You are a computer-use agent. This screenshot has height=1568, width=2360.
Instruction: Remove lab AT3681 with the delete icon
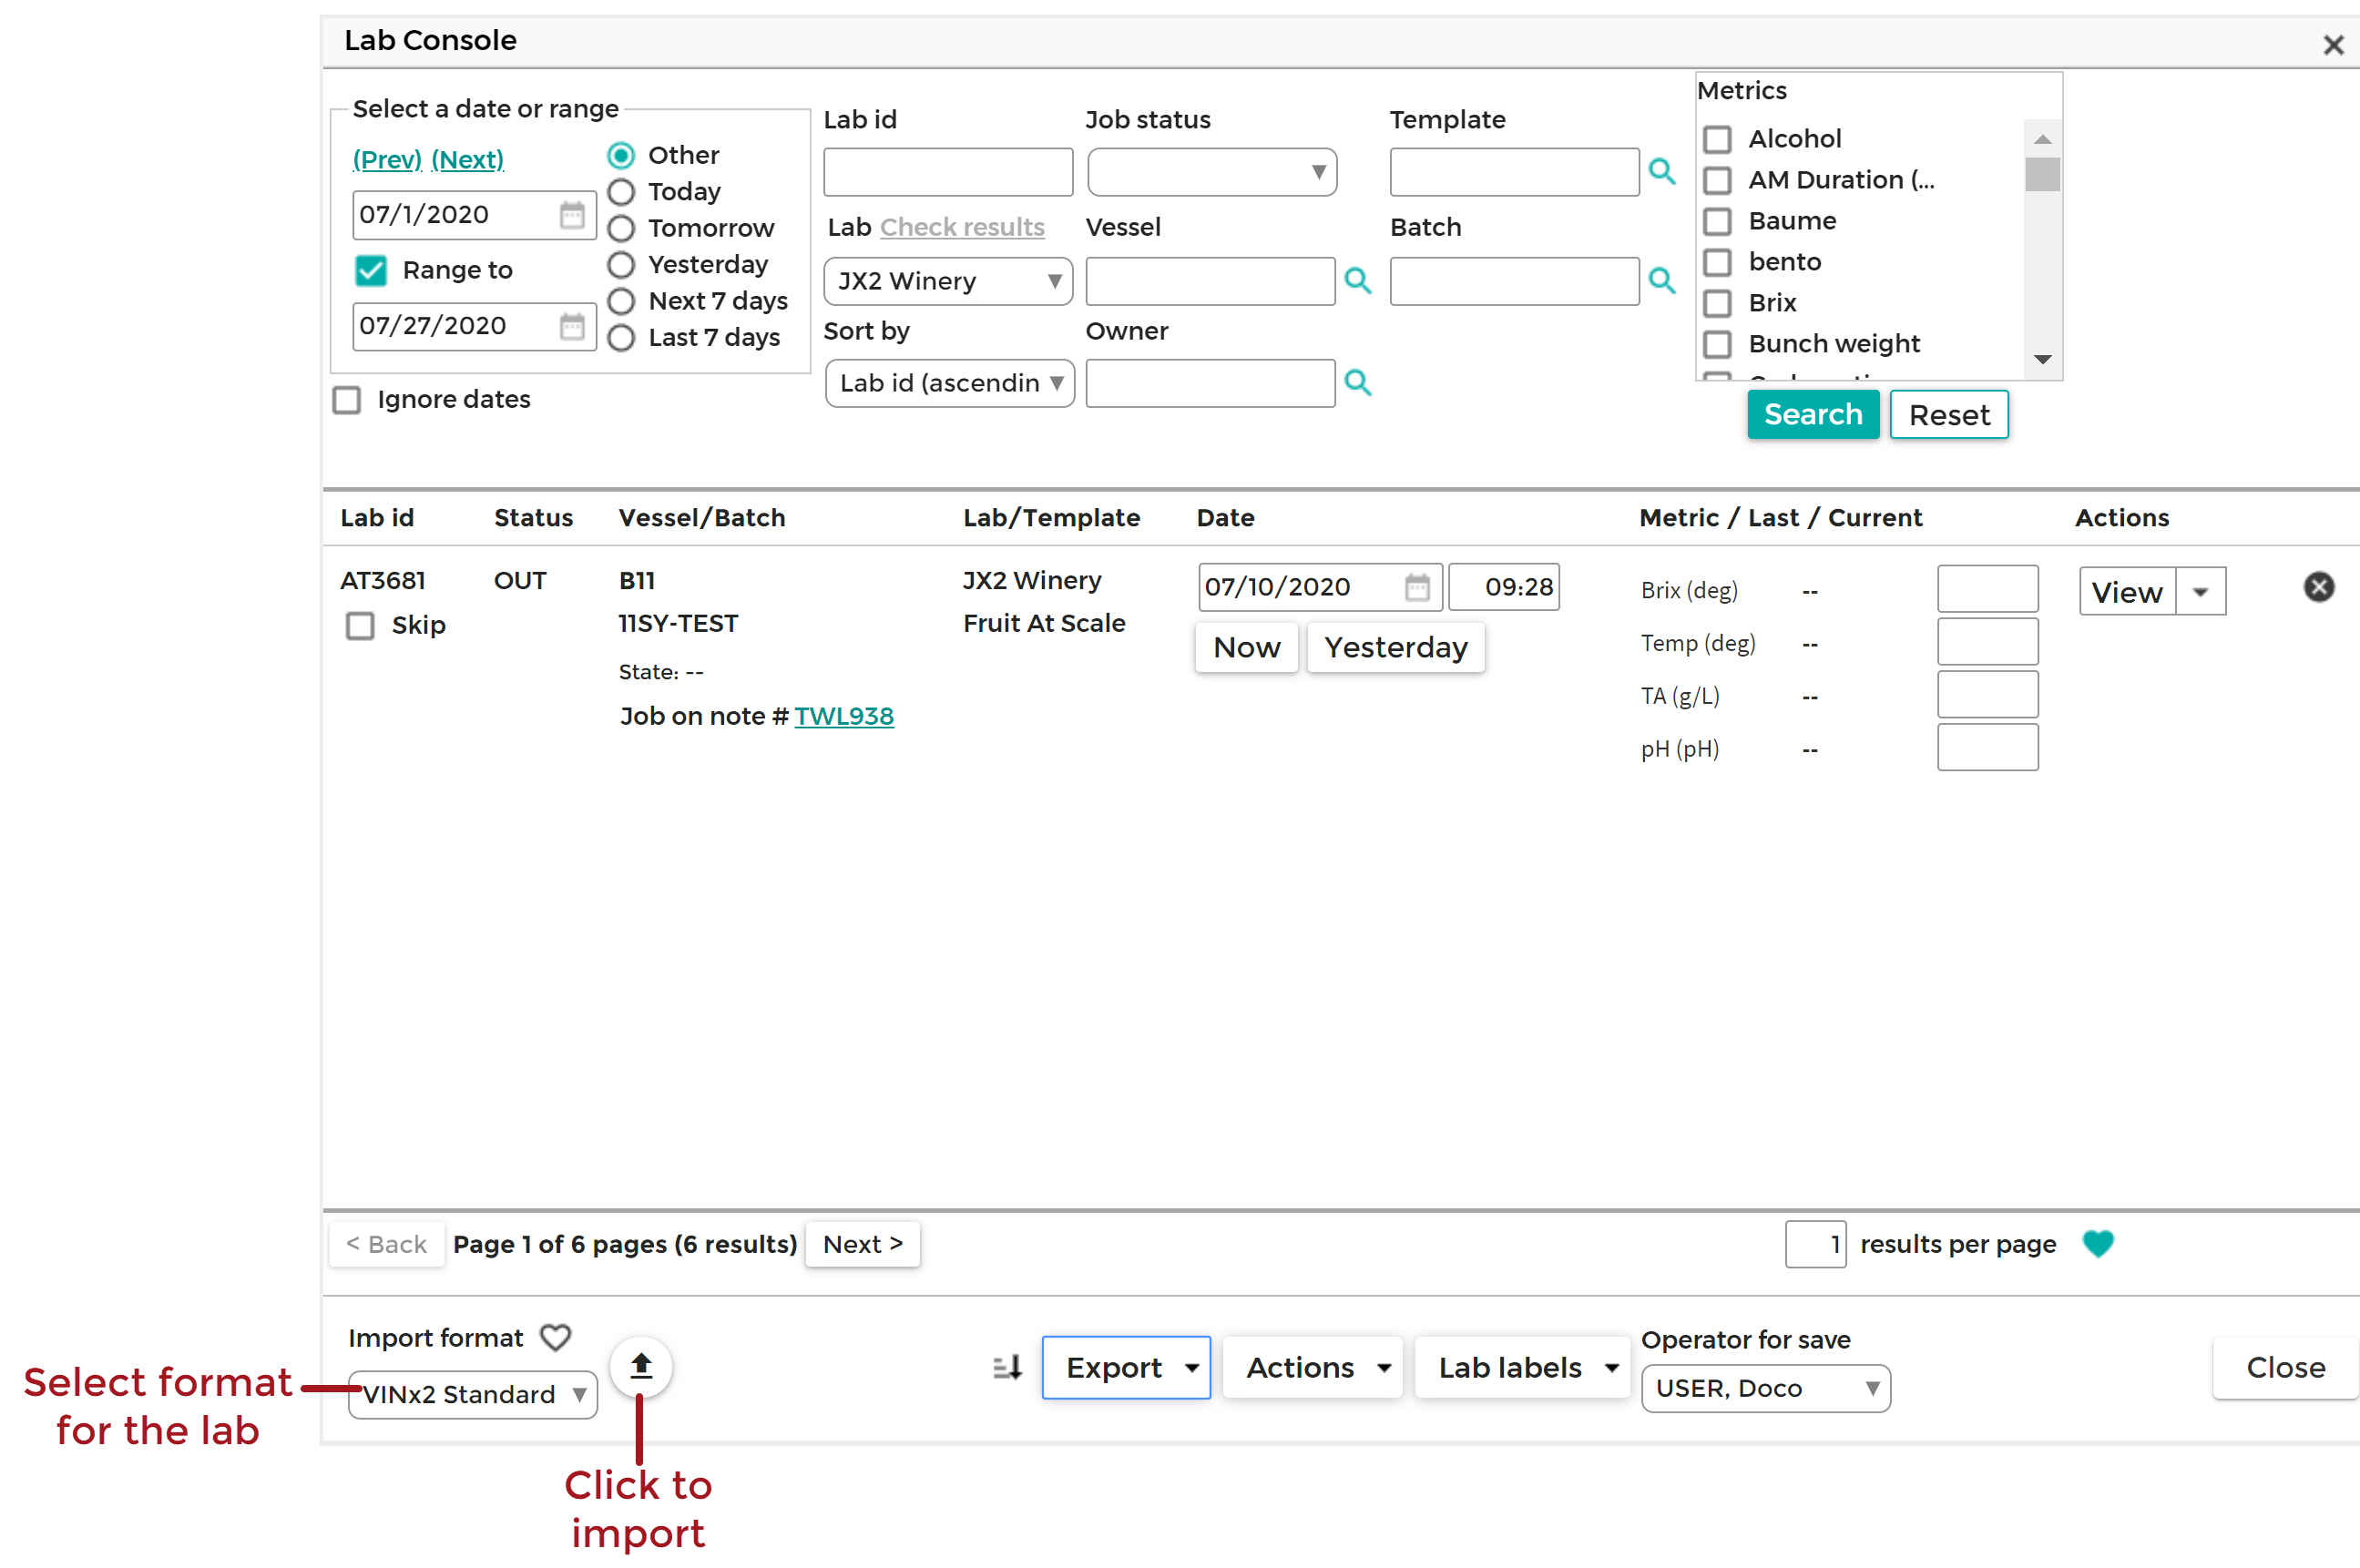click(x=2319, y=587)
